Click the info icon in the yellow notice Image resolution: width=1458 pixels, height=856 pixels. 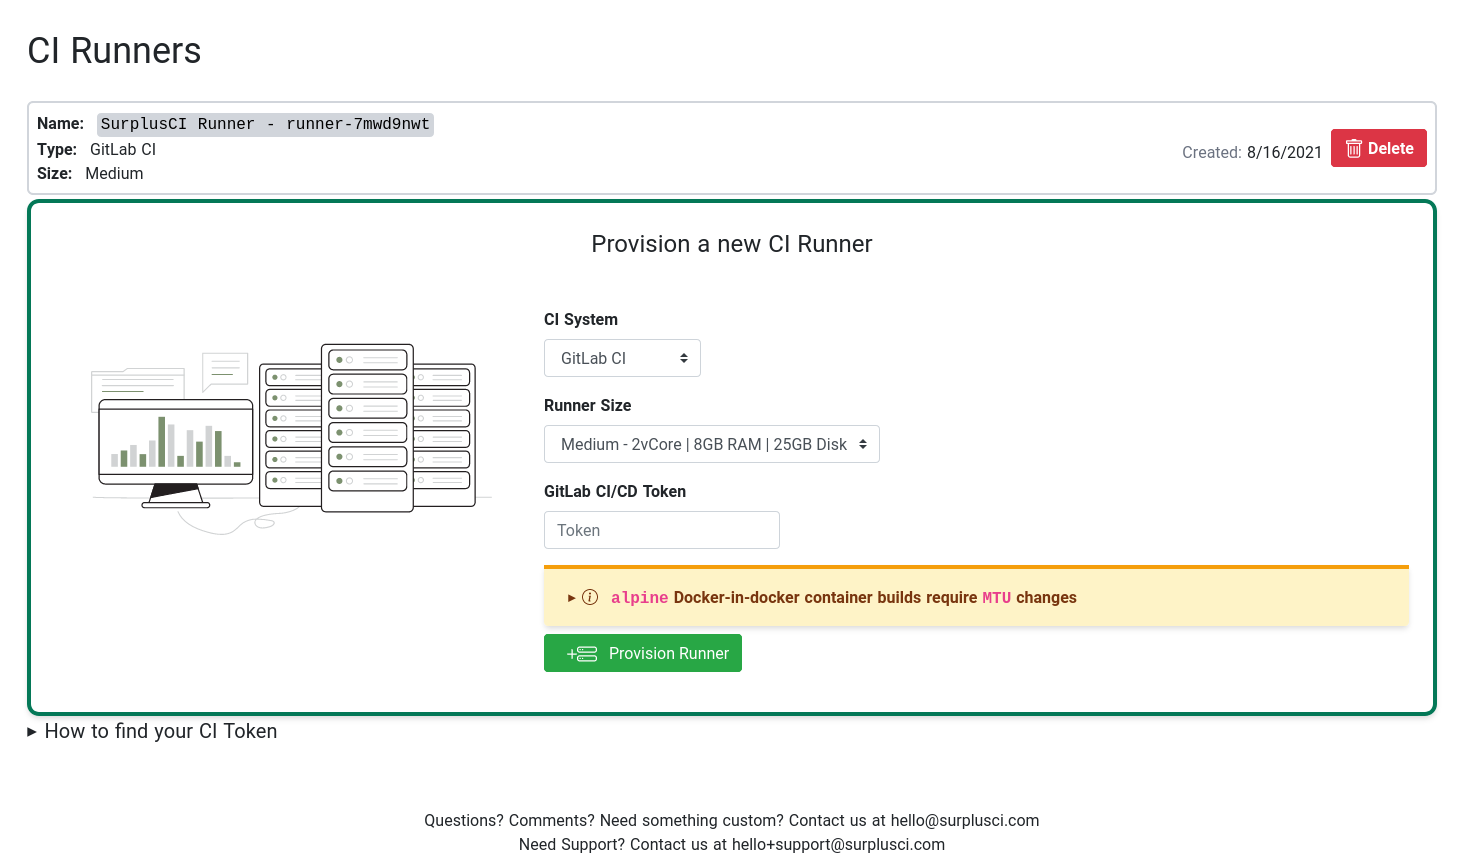(x=590, y=597)
